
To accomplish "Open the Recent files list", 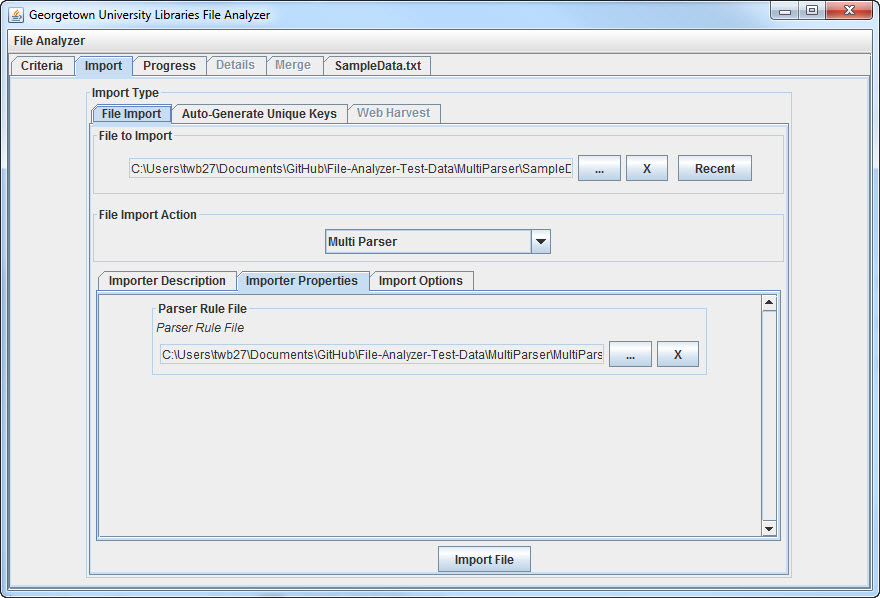I will click(714, 169).
